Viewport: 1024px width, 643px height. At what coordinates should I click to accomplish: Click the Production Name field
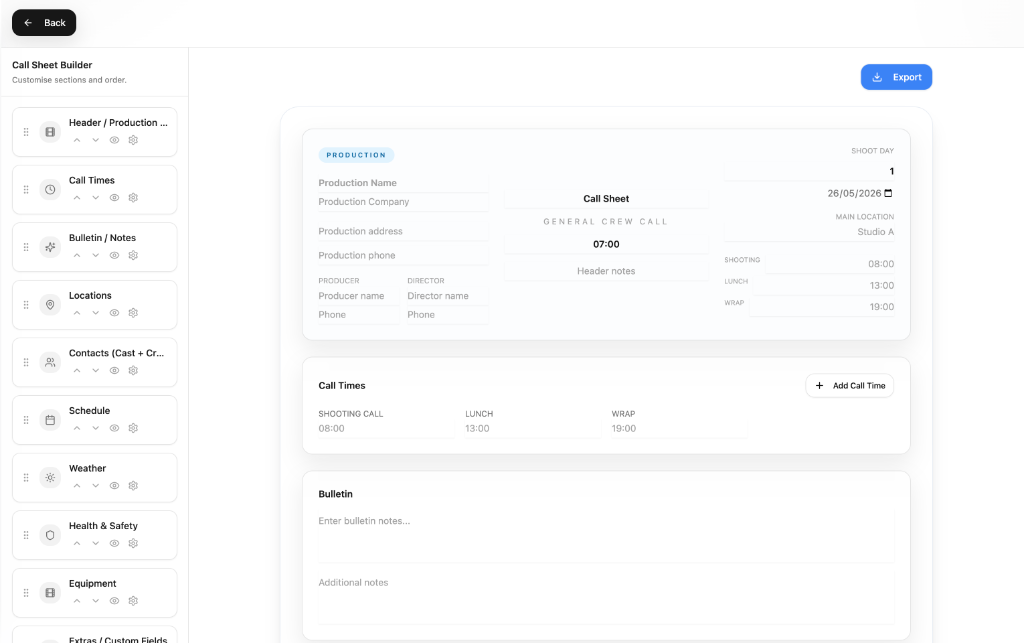click(403, 183)
